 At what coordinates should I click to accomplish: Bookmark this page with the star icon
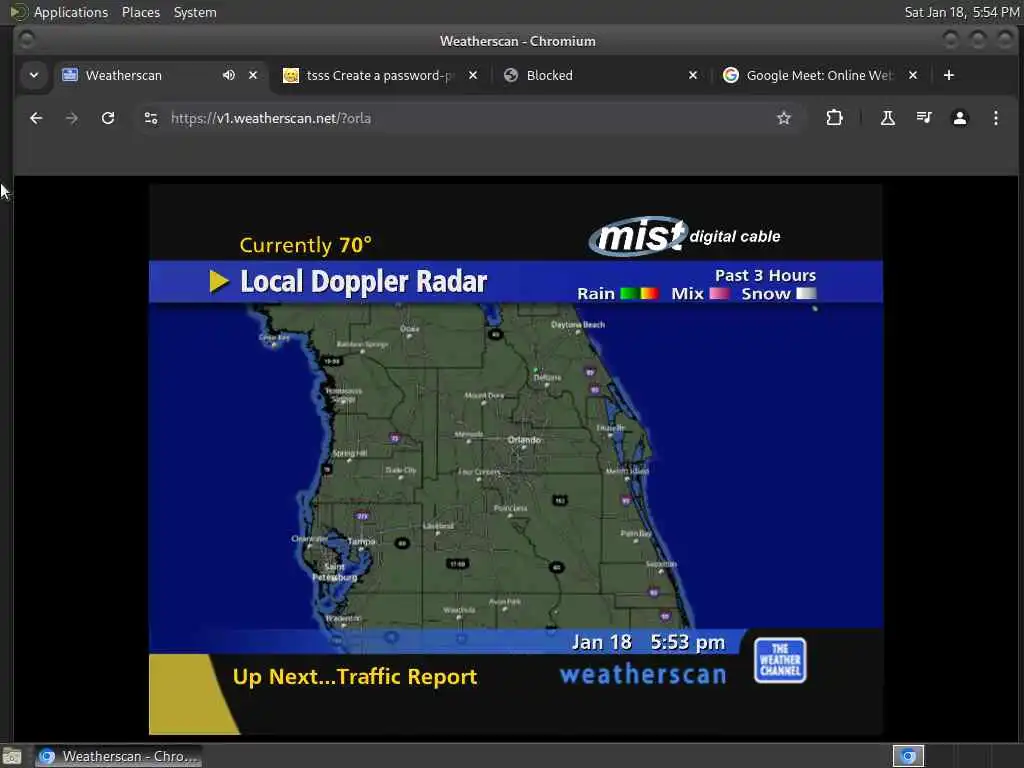pos(784,118)
